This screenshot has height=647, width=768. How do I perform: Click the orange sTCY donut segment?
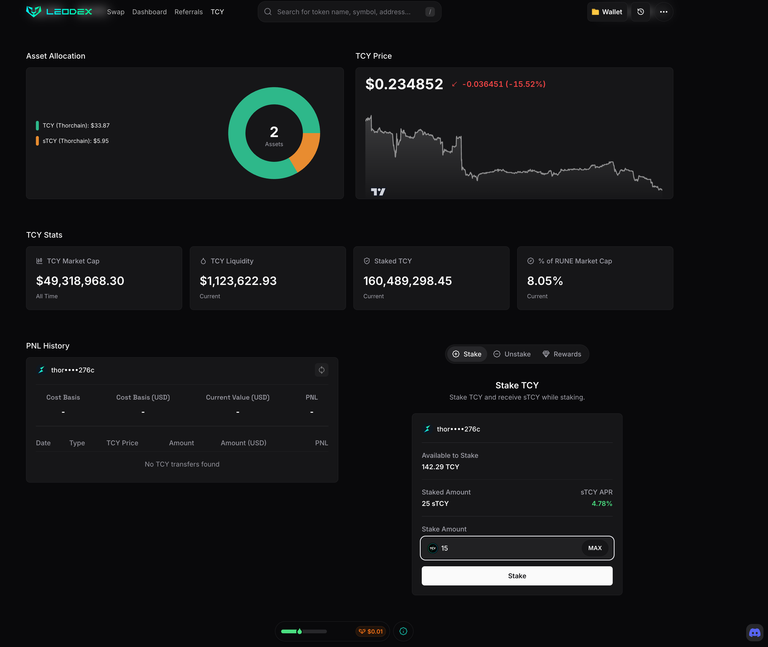coord(306,152)
